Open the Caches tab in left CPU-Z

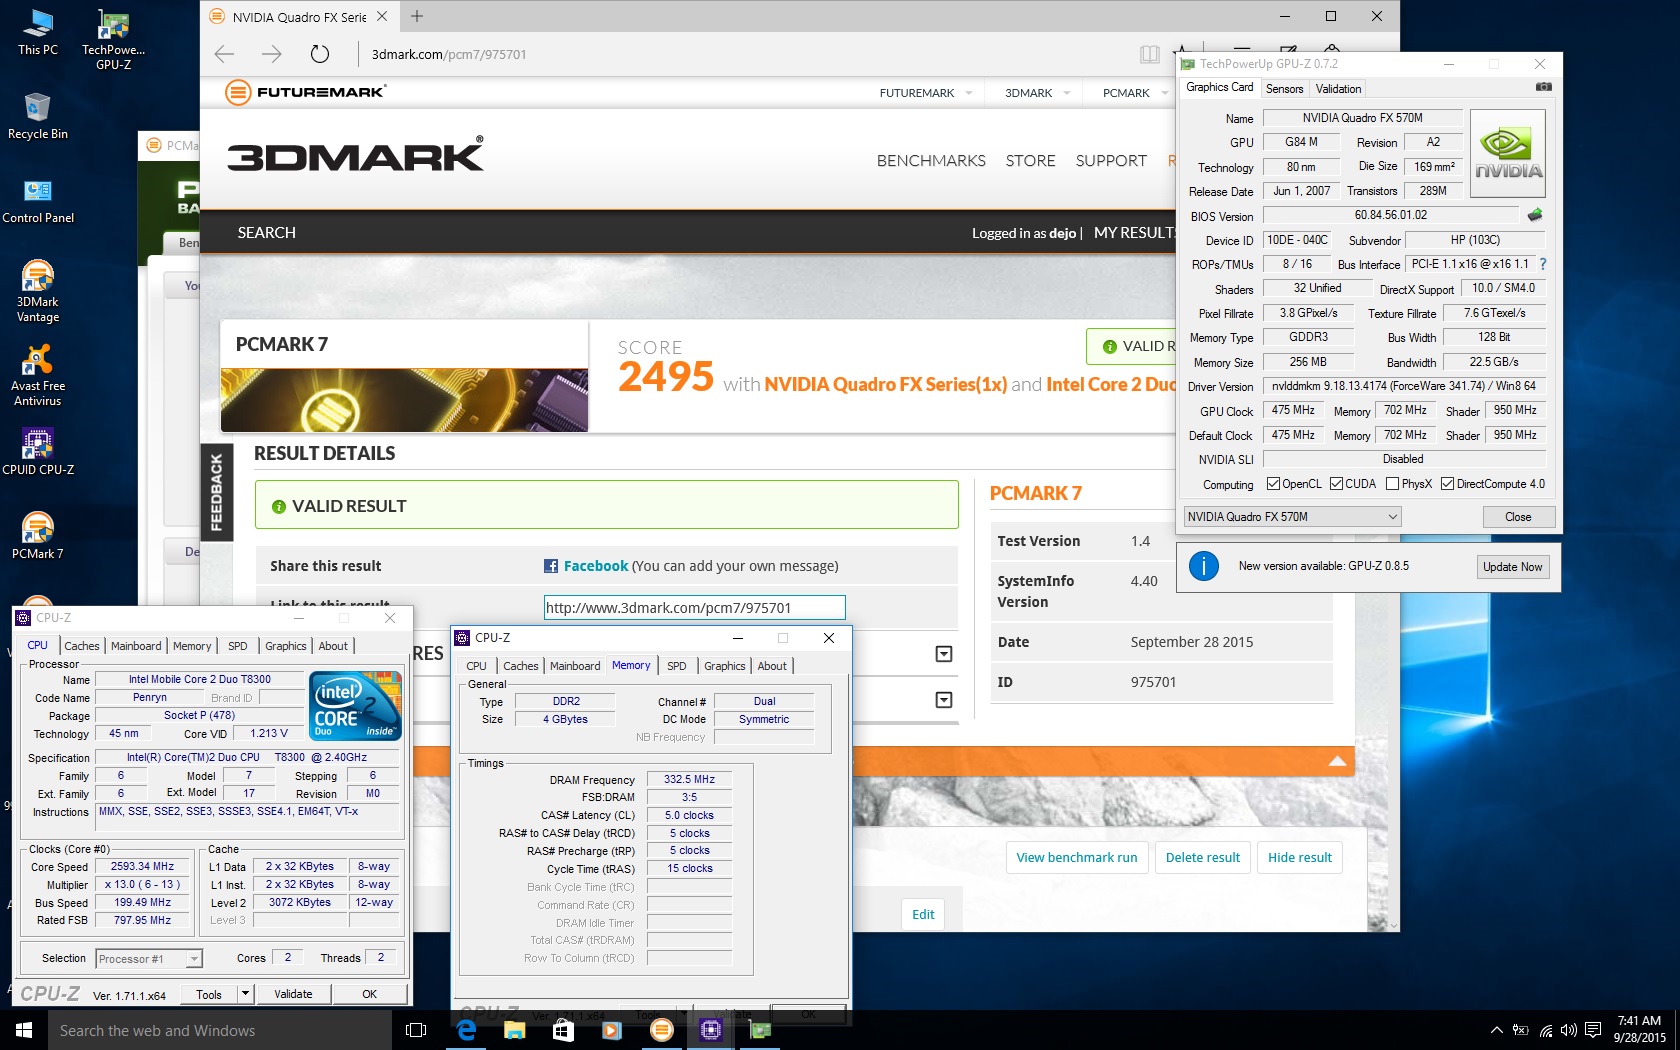pos(82,646)
